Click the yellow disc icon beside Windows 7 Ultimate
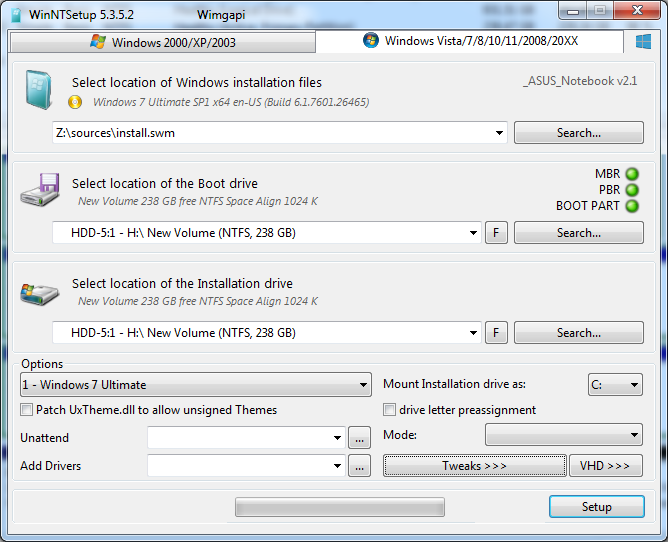The image size is (668, 542). pyautogui.click(x=75, y=102)
